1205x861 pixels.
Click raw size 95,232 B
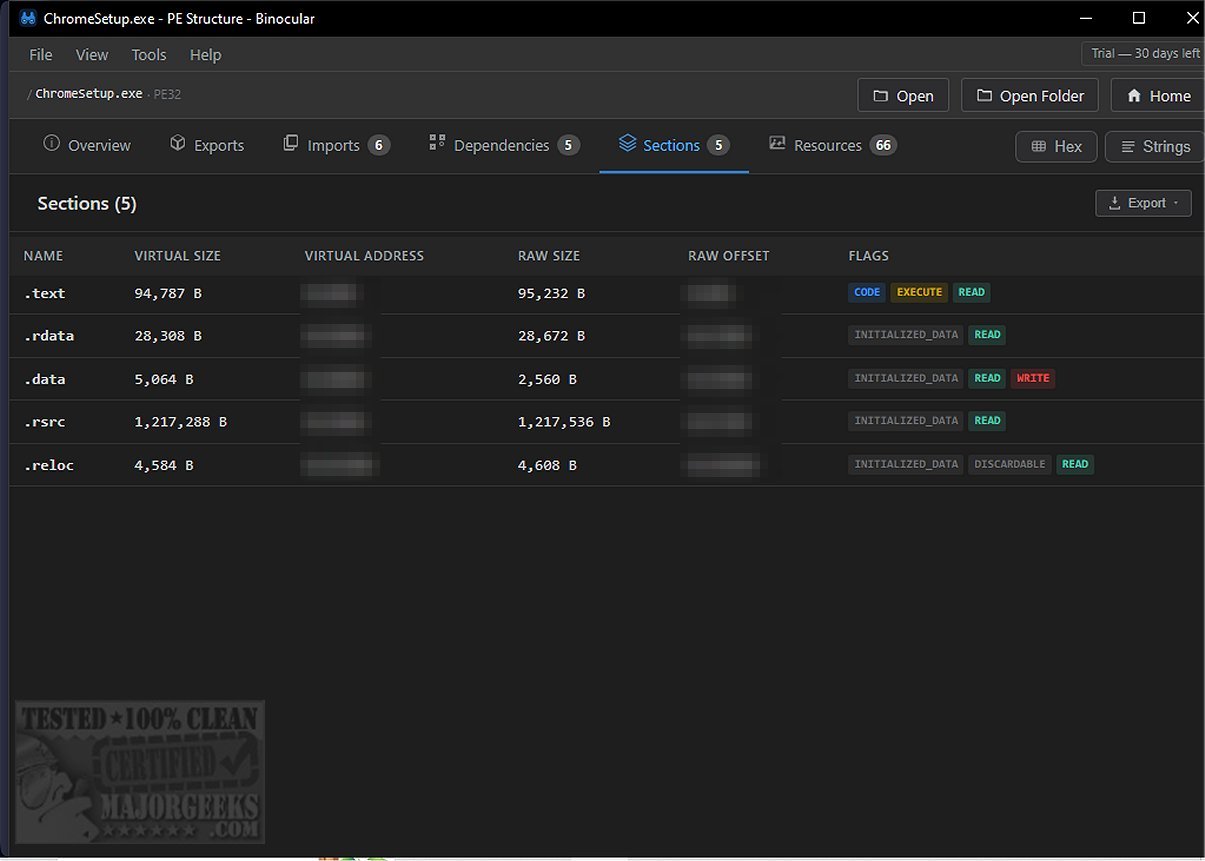(551, 293)
